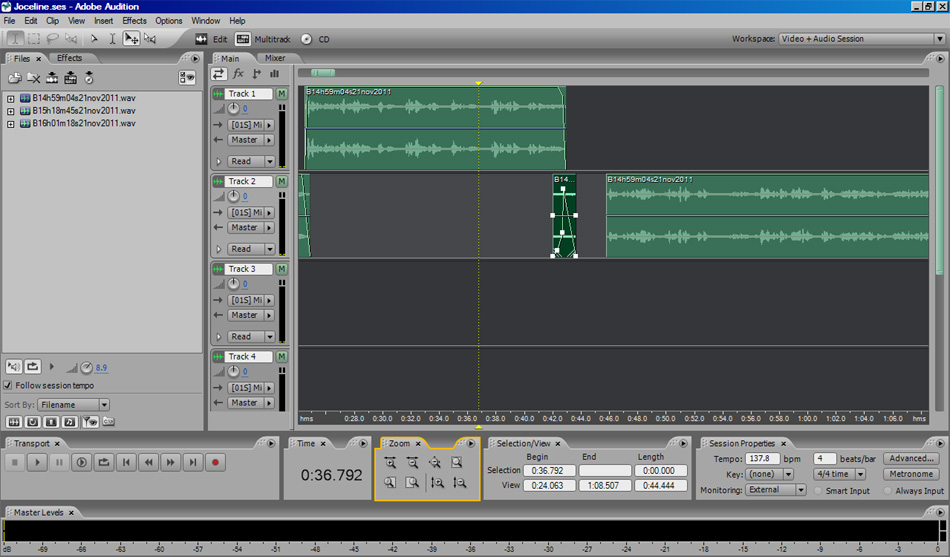Viewport: 950px width, 557px height.
Task: Open the Effects menu in menu bar
Action: coord(134,20)
